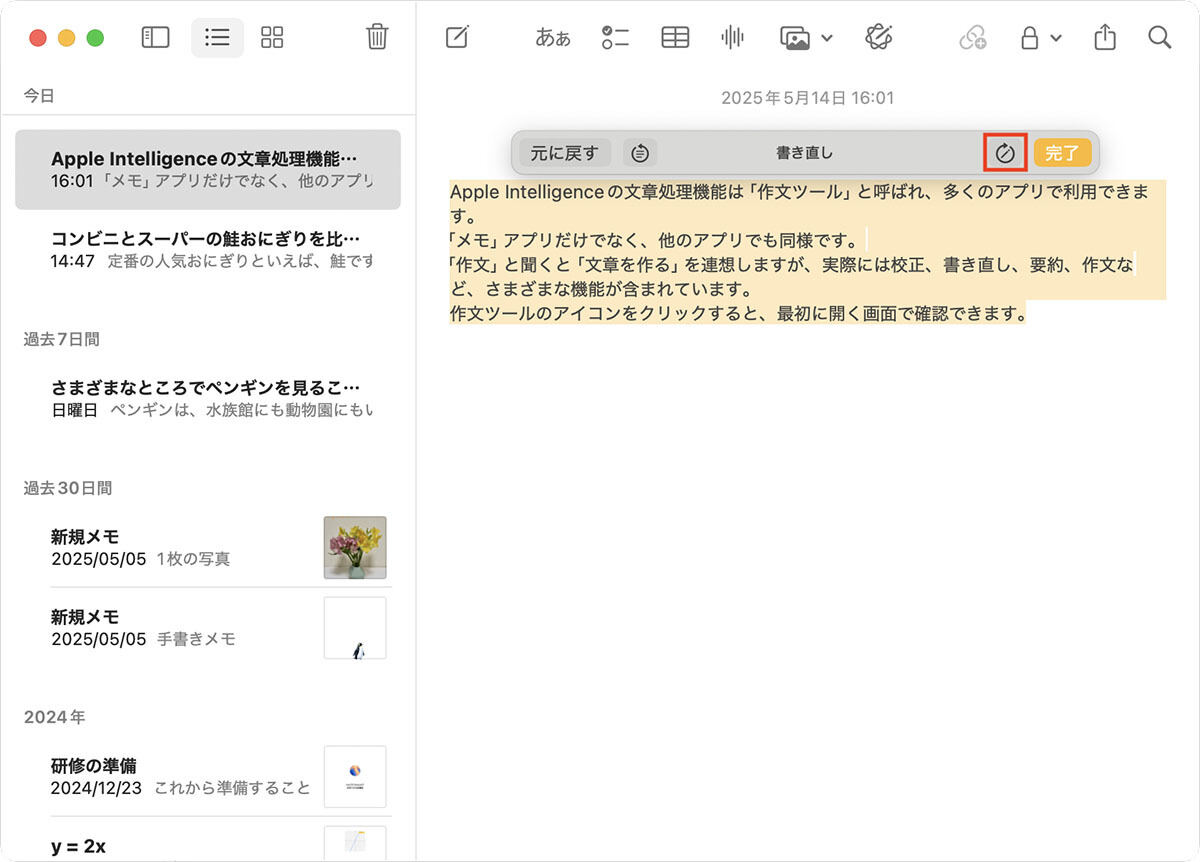Open the Apple Intelligence writing tools icon
1200x862 pixels.
[x=878, y=38]
